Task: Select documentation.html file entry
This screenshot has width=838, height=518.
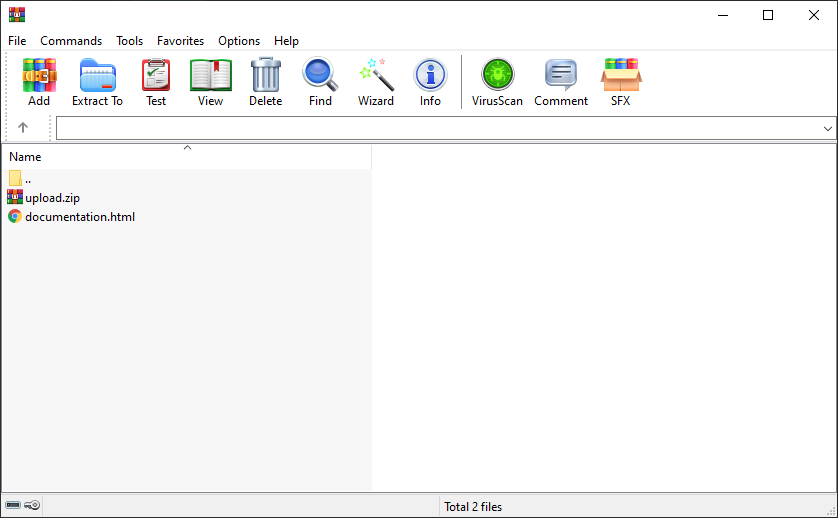Action: [79, 216]
